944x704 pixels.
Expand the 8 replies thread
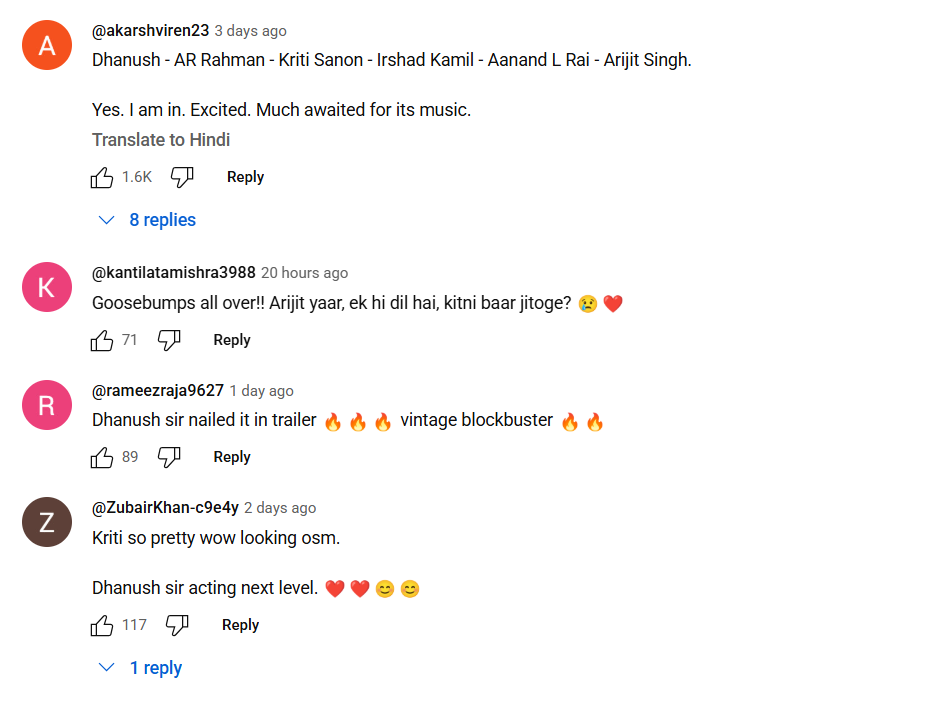(148, 220)
